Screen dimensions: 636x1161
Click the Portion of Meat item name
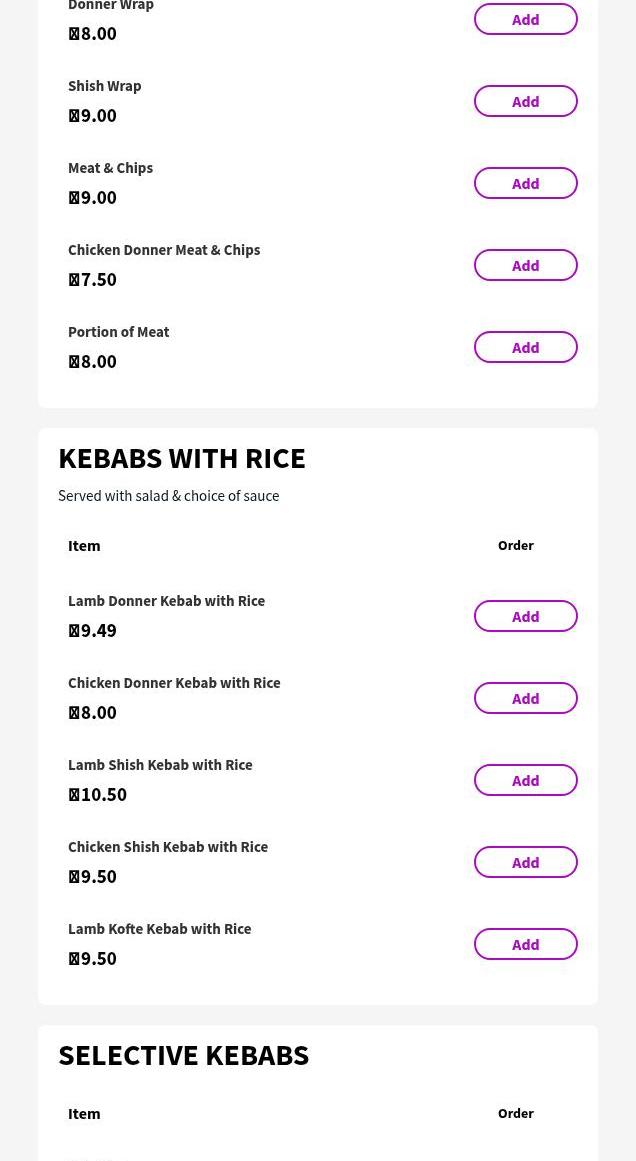click(x=118, y=331)
